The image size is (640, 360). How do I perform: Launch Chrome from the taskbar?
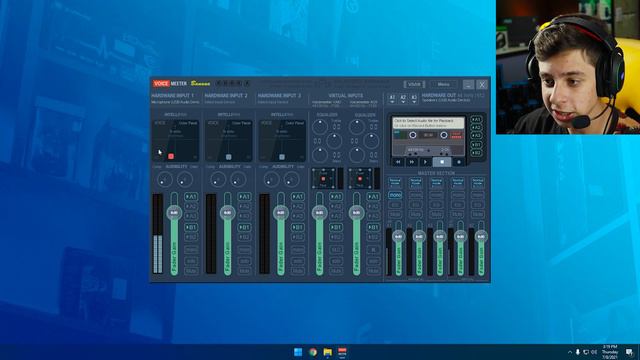pyautogui.click(x=313, y=352)
